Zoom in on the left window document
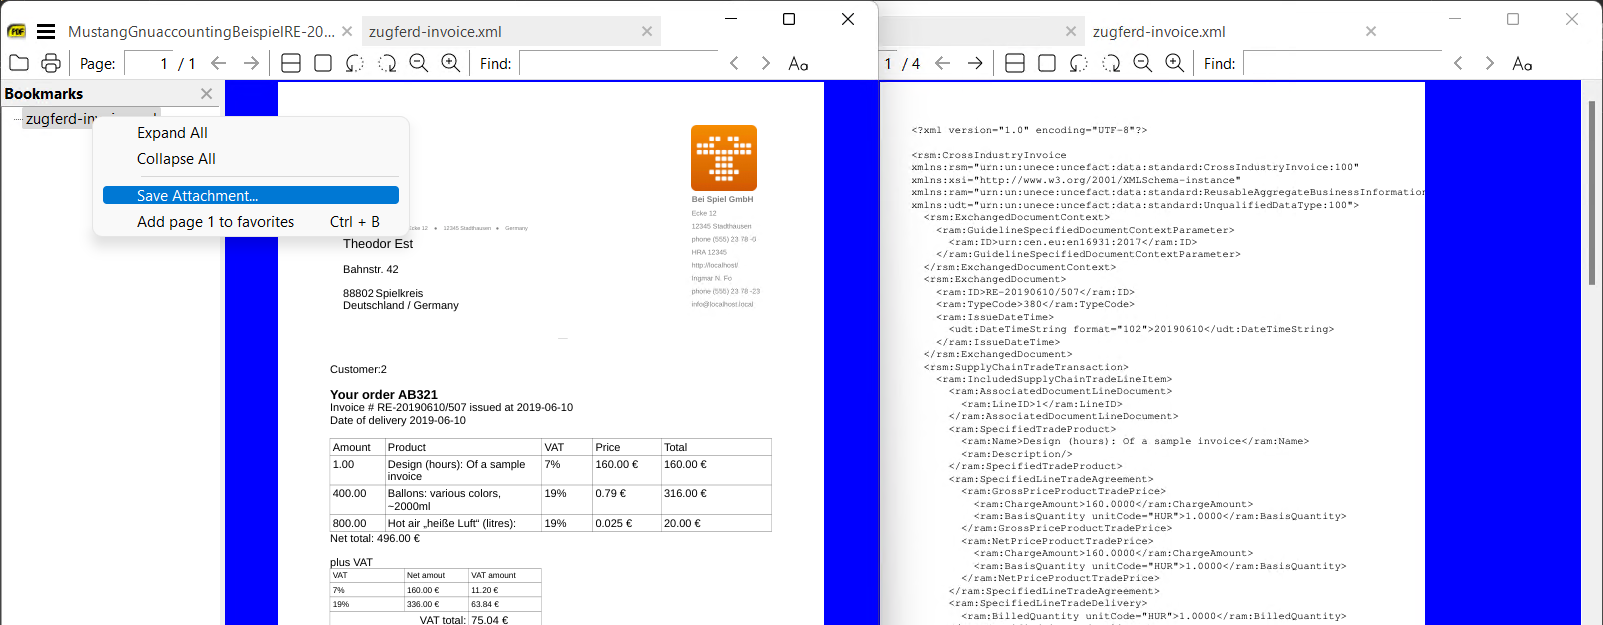This screenshot has width=1603, height=625. (451, 63)
